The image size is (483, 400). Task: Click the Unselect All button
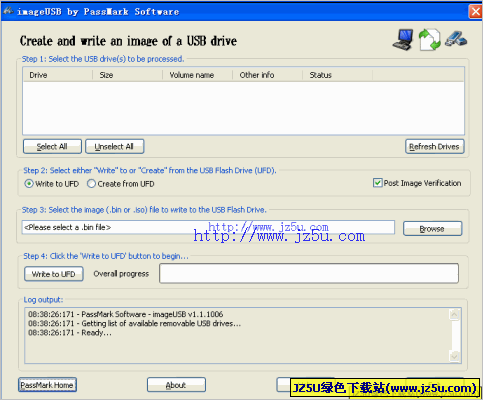tap(115, 146)
